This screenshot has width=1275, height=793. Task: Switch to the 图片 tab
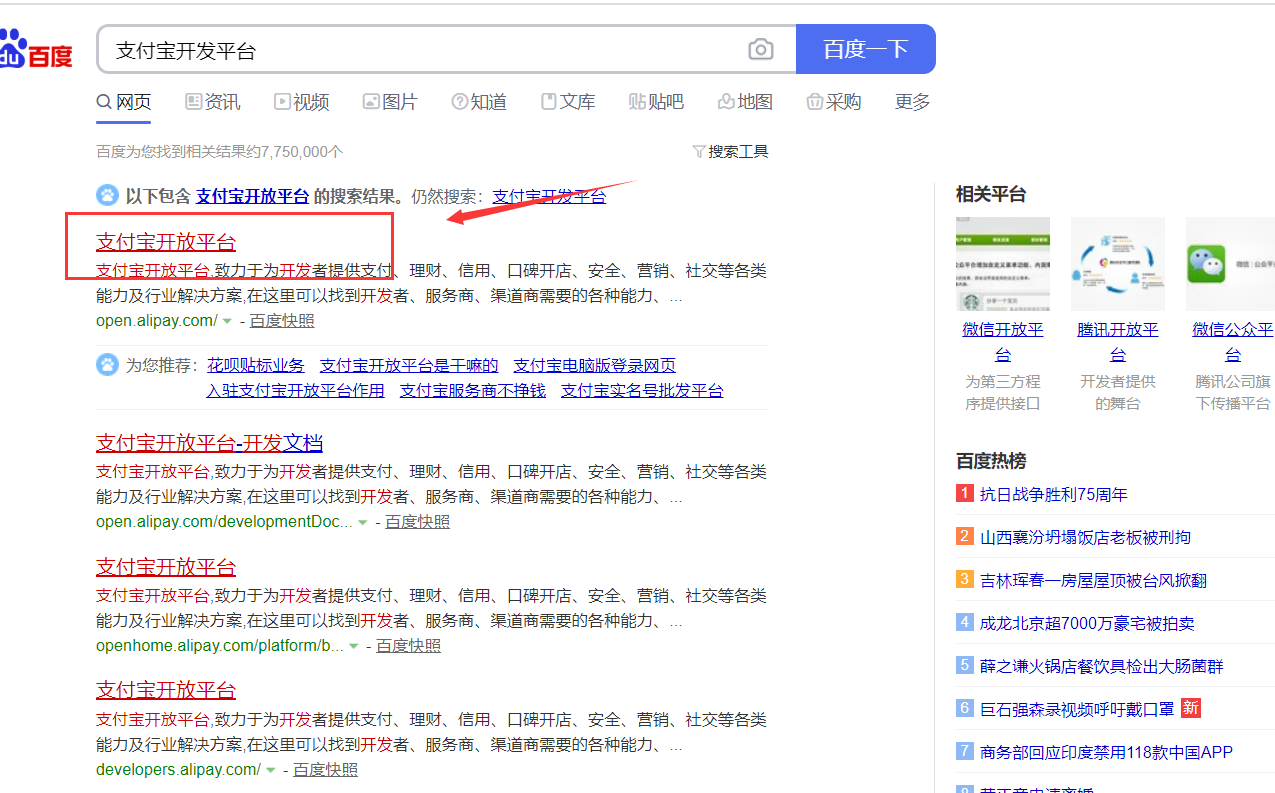[x=390, y=102]
